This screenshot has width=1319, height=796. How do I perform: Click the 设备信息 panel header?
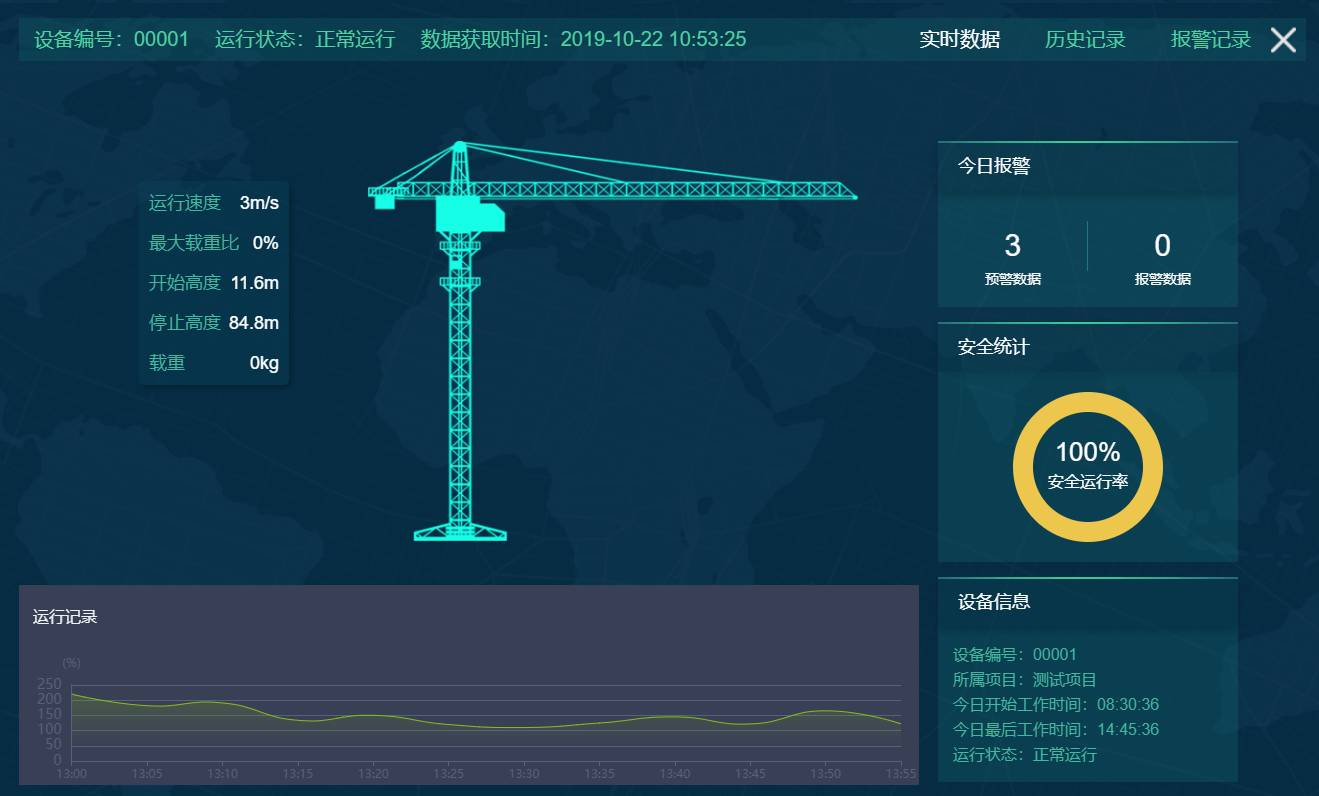coord(994,602)
